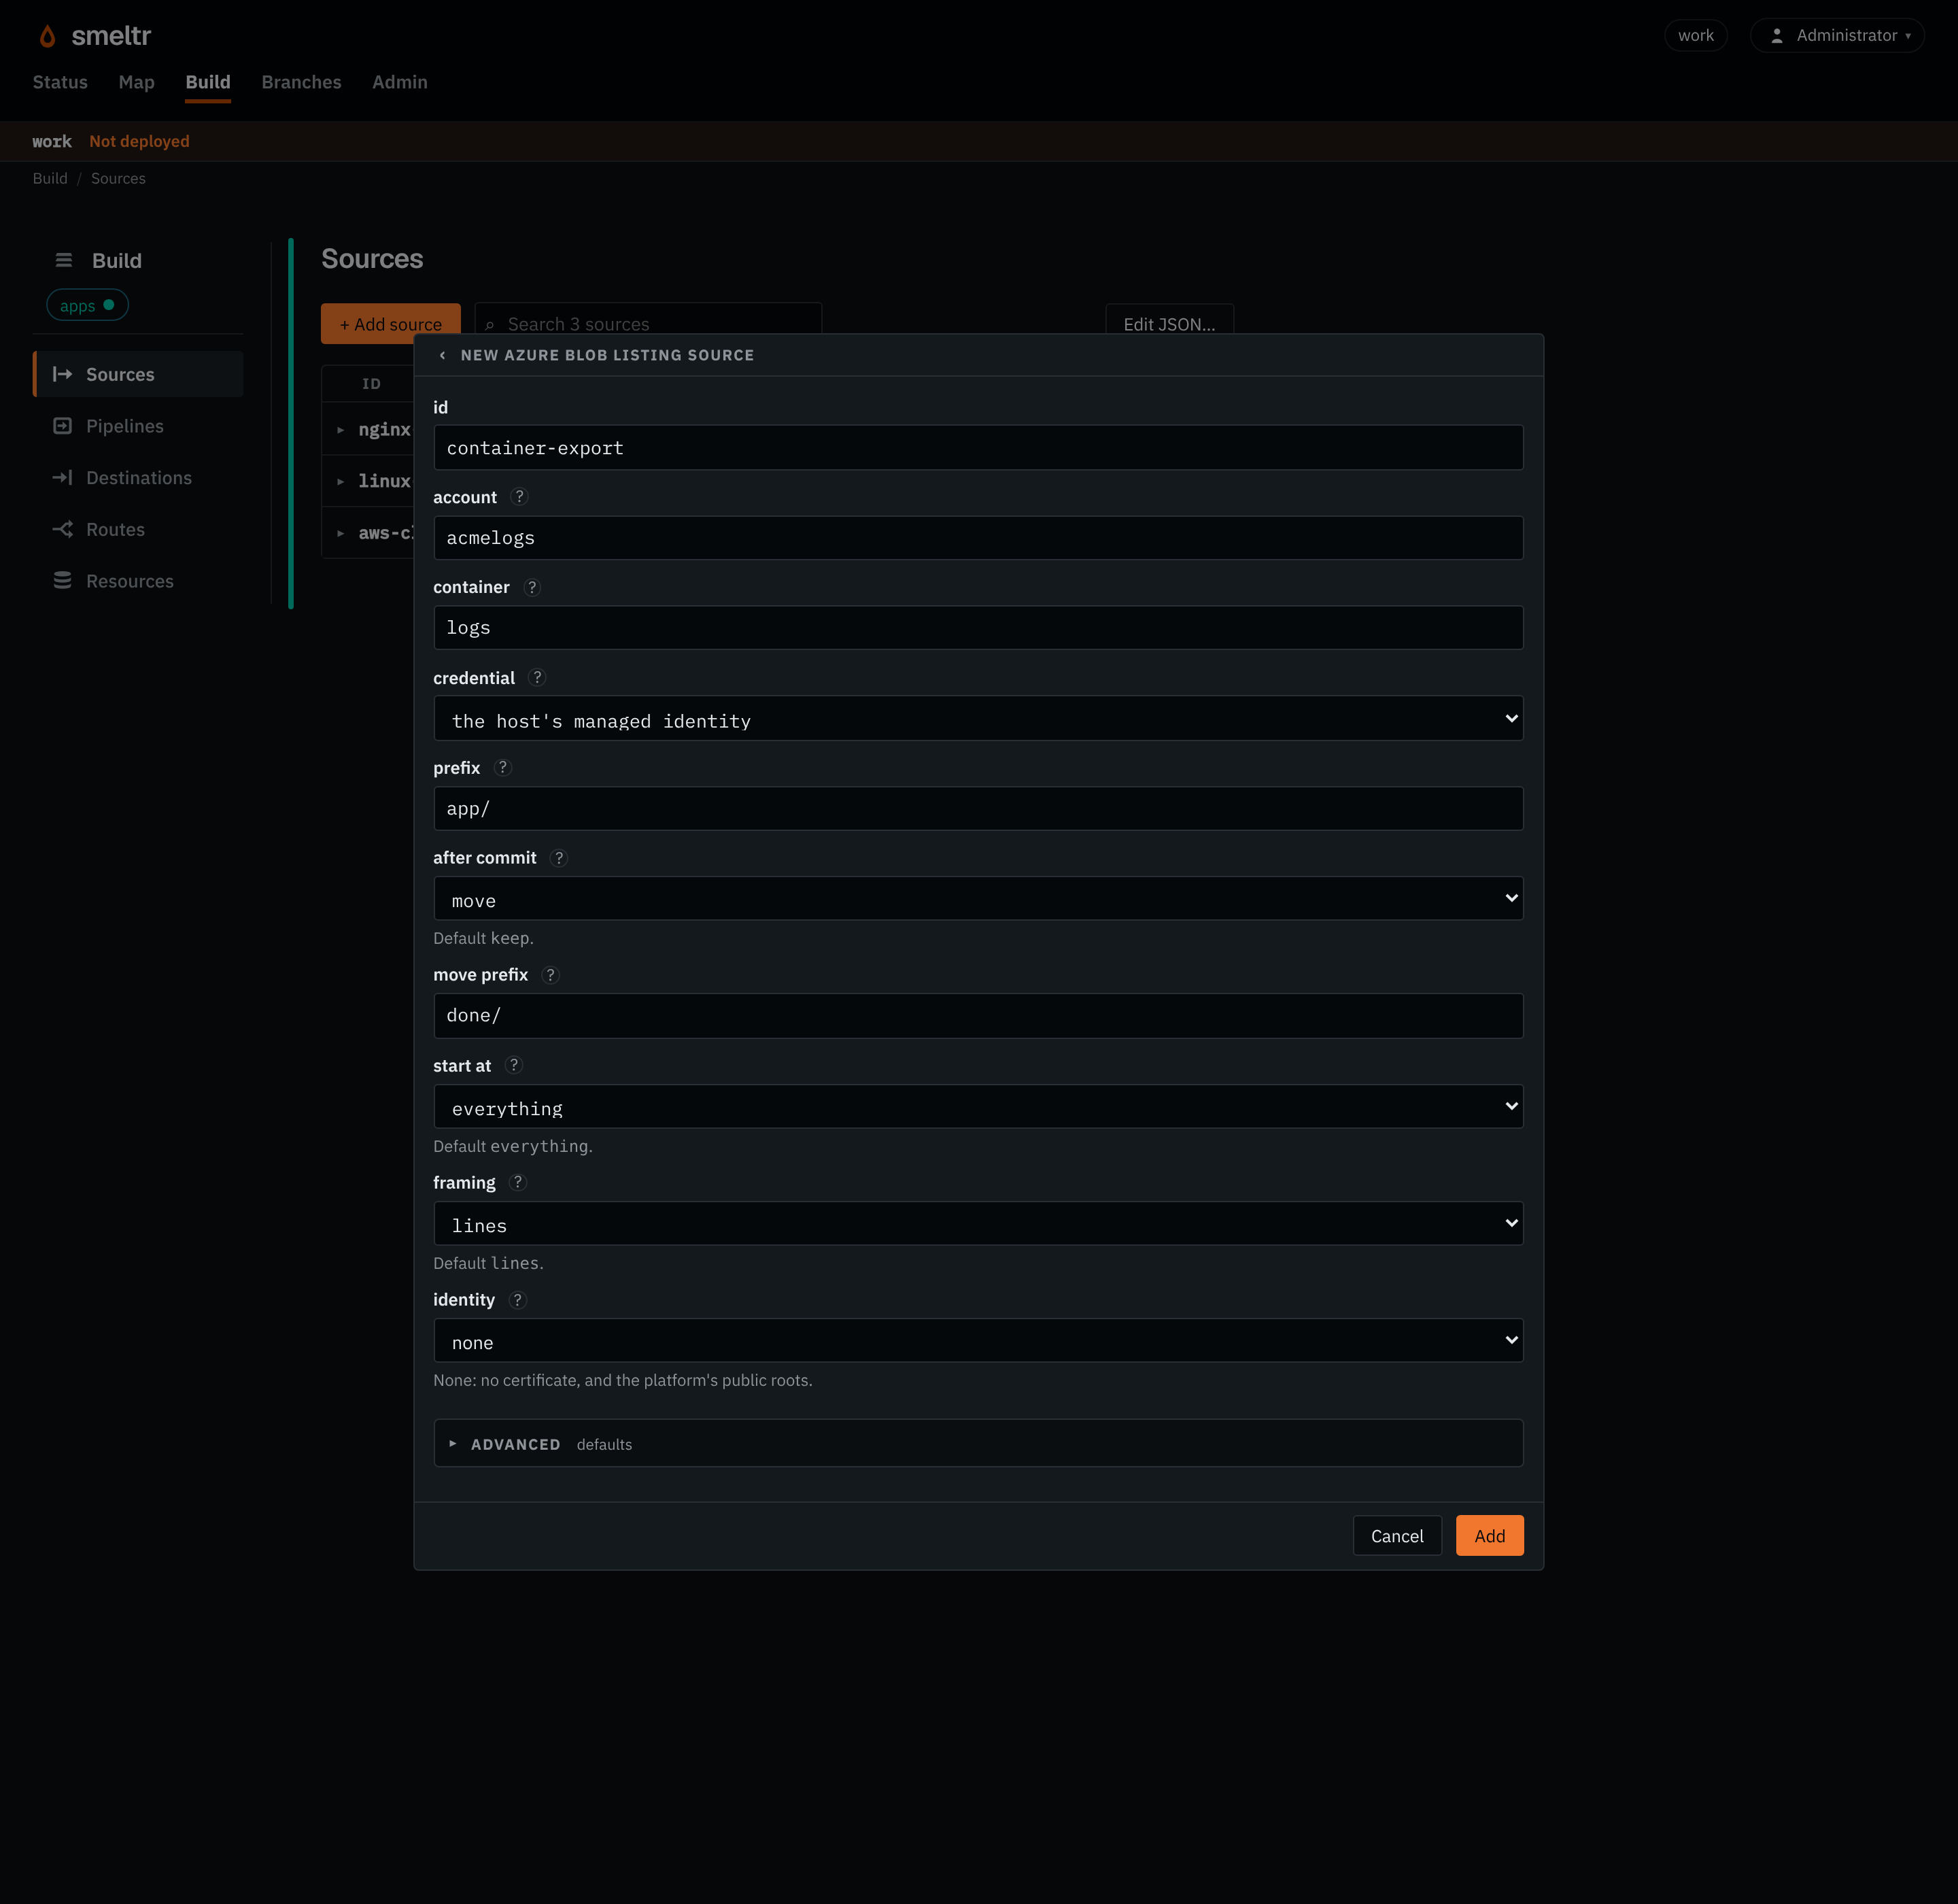Click the Add source button

[x=390, y=324]
